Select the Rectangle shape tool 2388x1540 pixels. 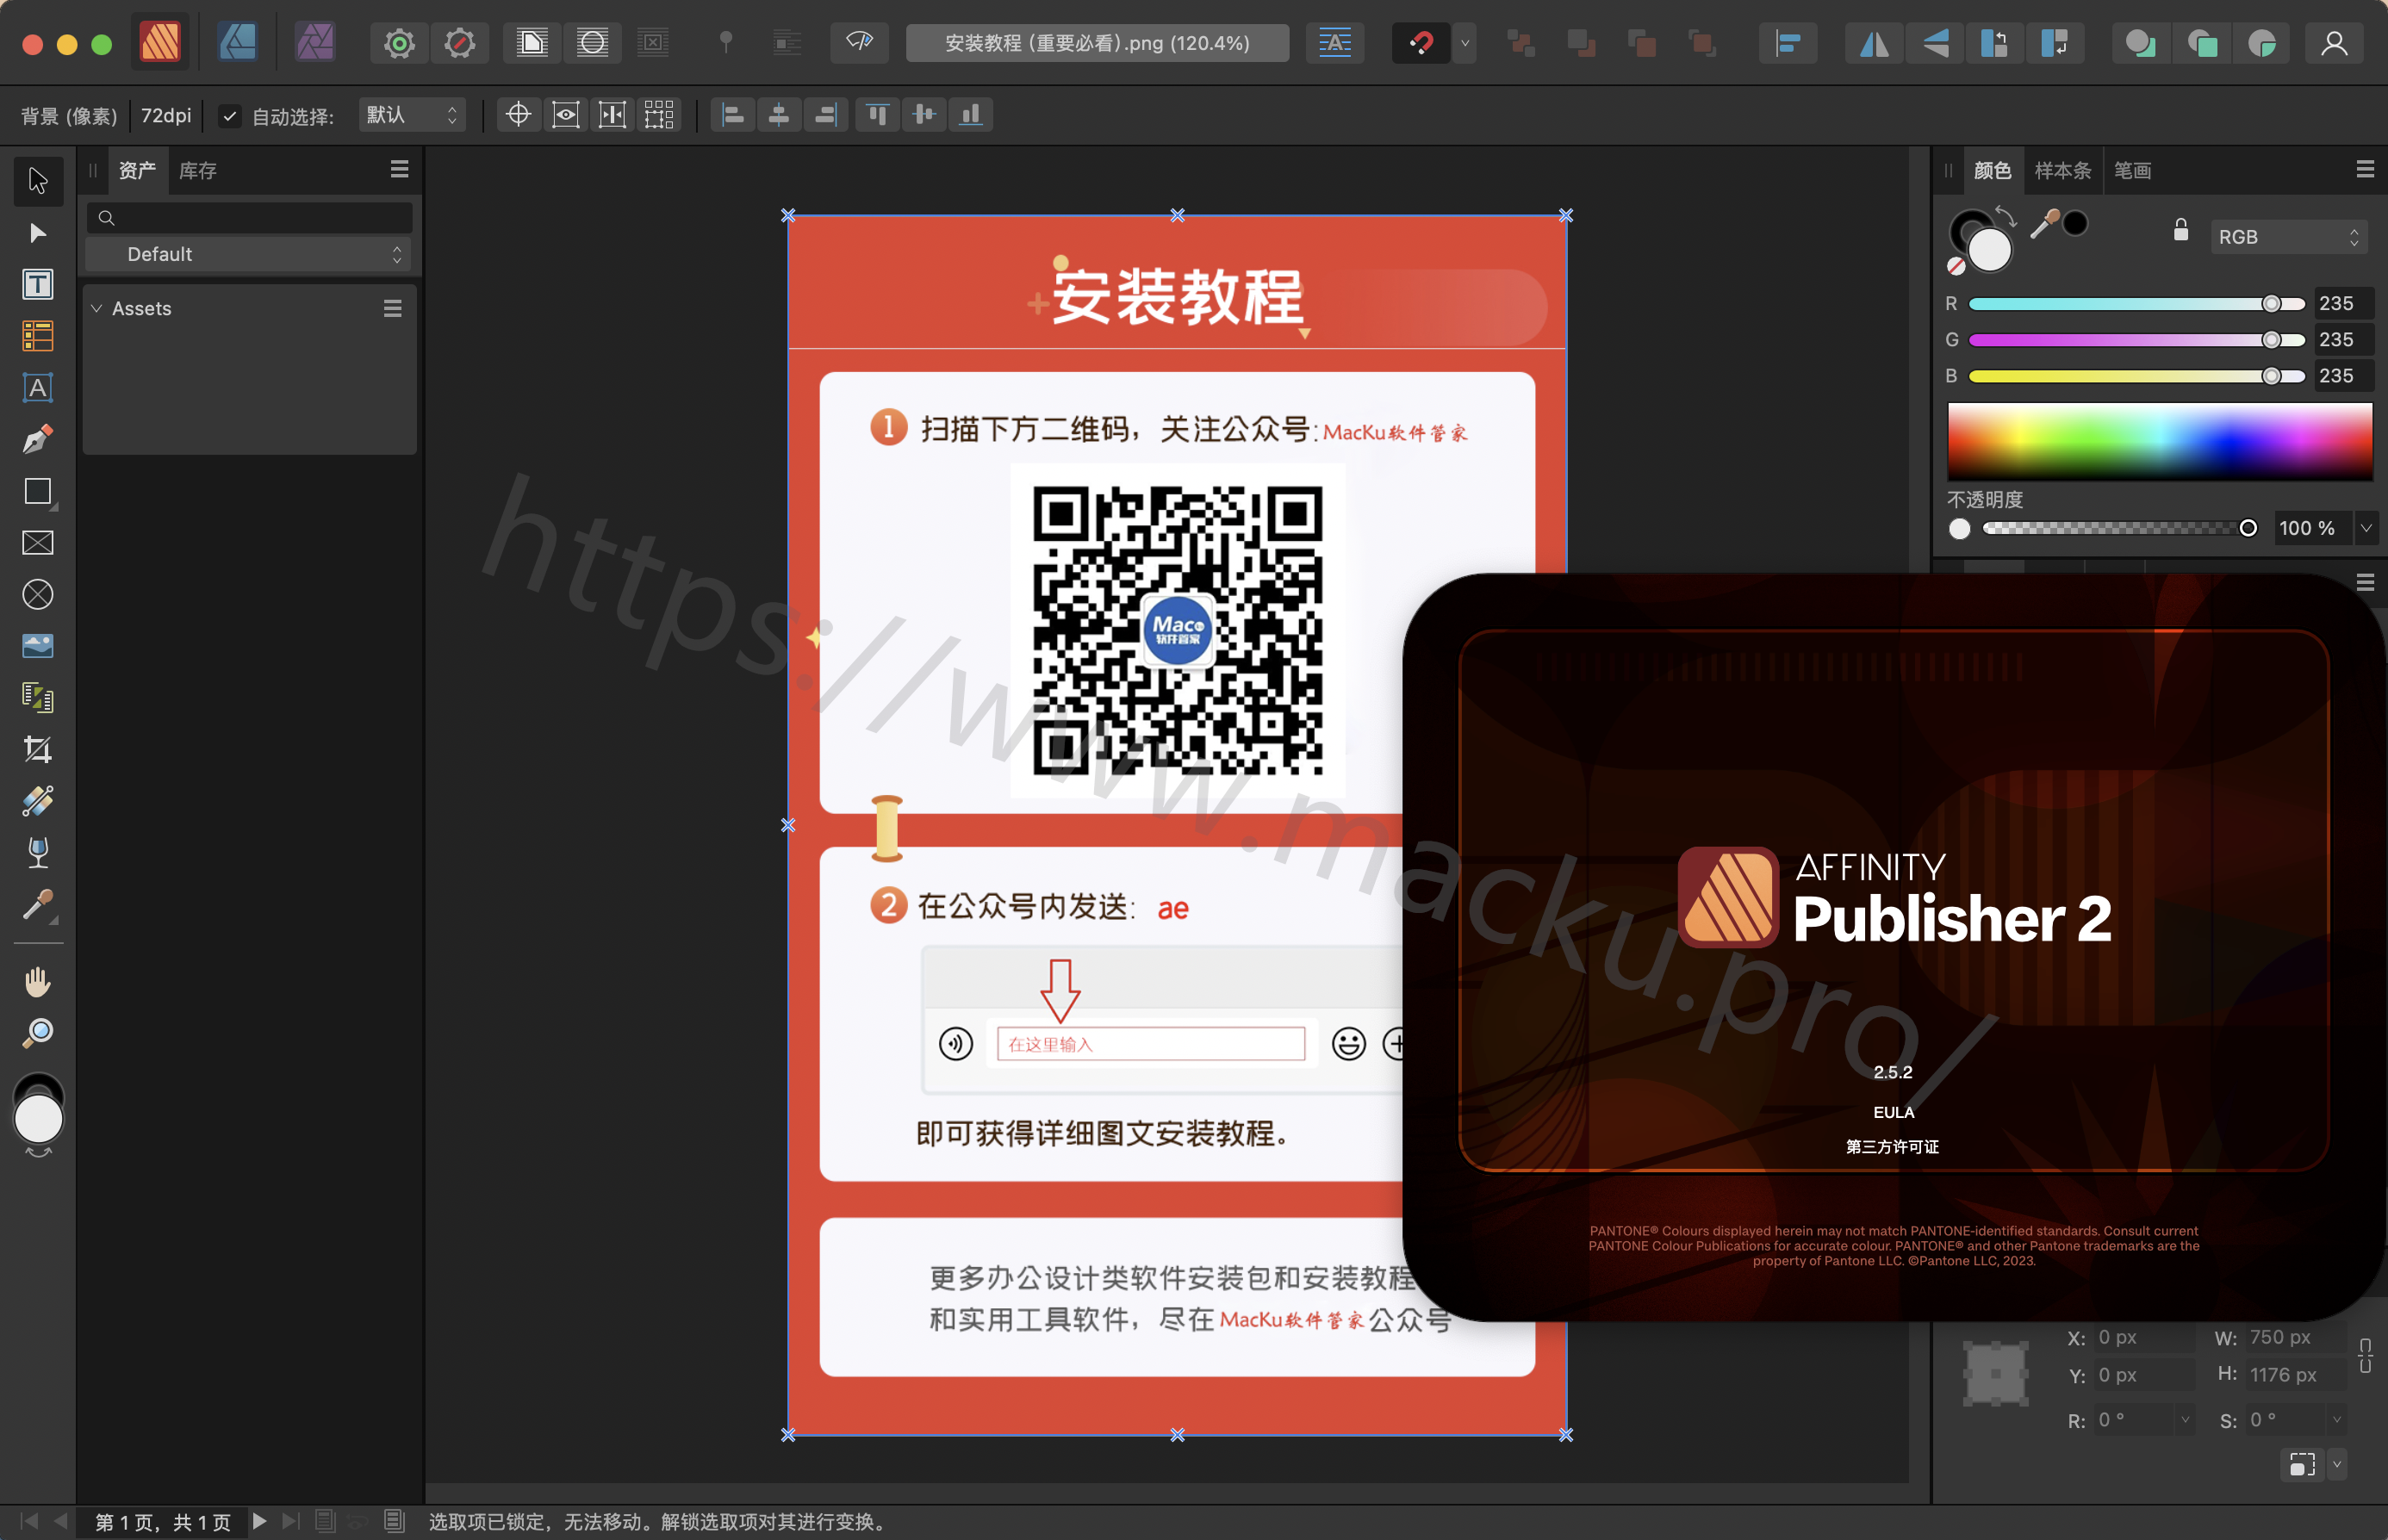pos(38,491)
